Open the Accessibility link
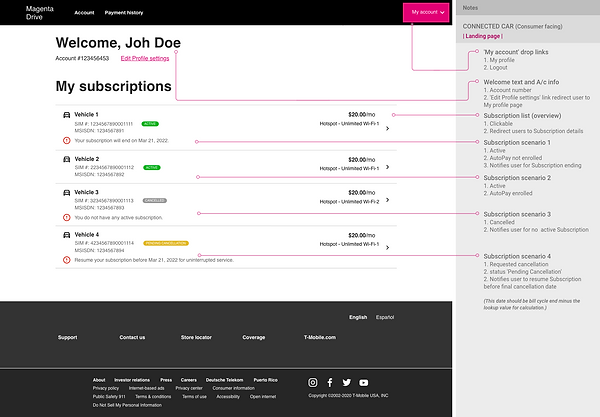 coord(228,396)
